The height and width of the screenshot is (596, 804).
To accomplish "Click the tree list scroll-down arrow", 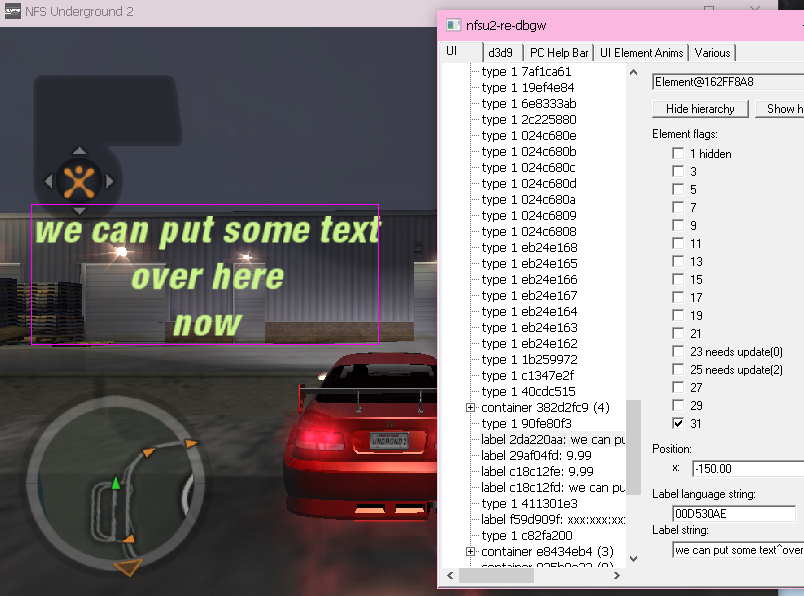I will click(632, 558).
